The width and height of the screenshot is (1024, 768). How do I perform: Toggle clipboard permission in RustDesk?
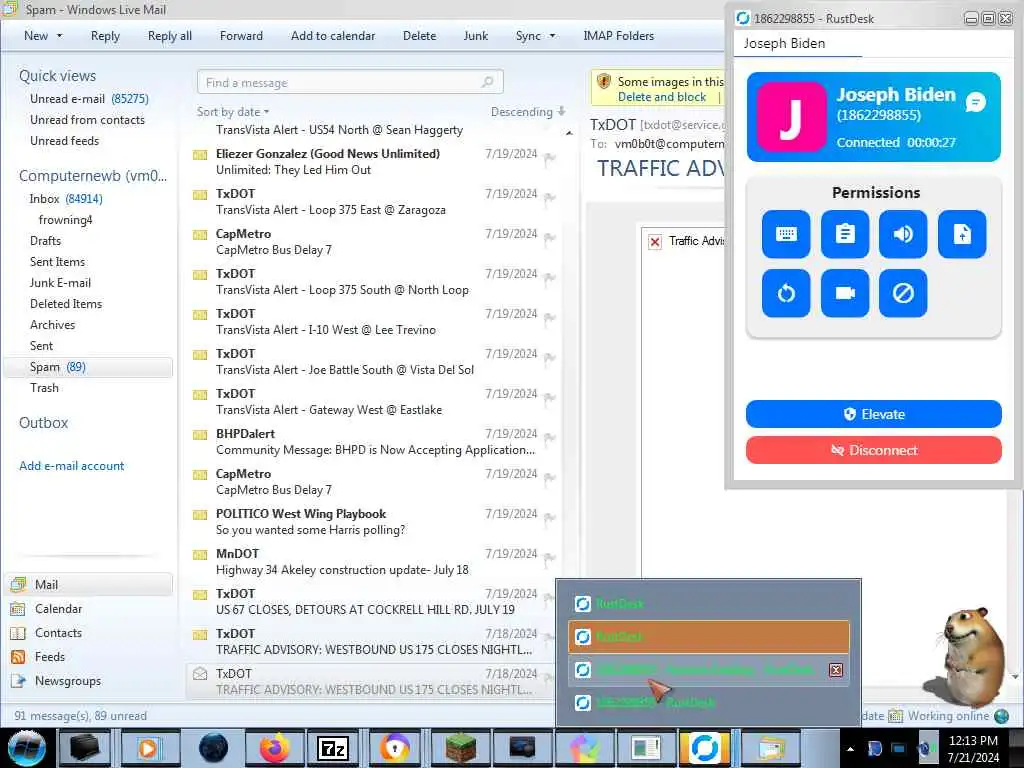coord(844,234)
